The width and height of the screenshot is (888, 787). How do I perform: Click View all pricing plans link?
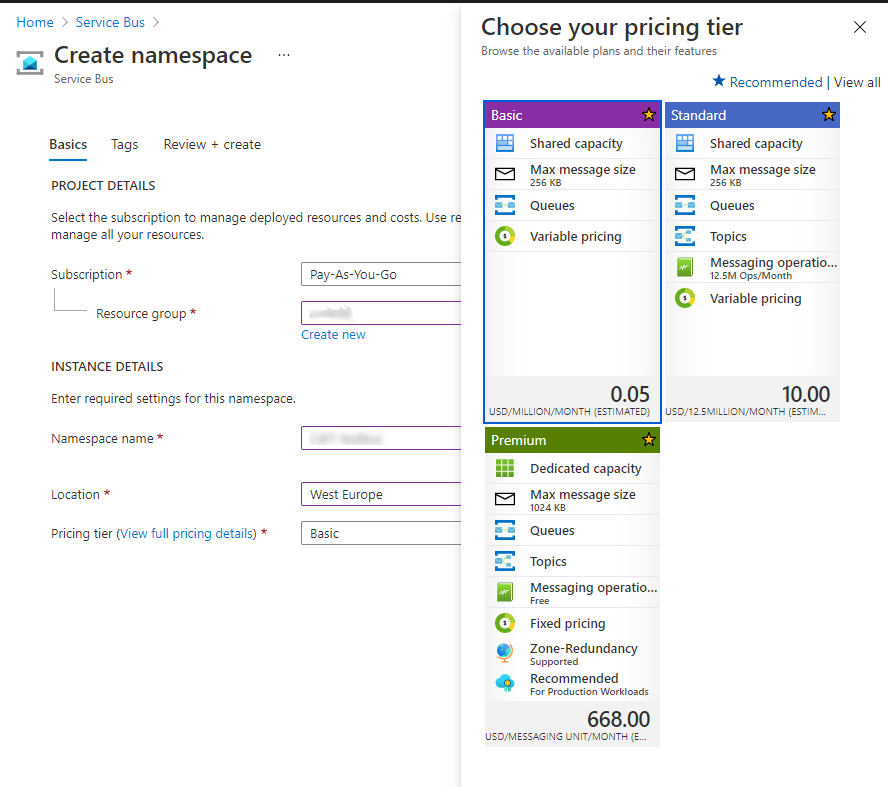coord(857,83)
